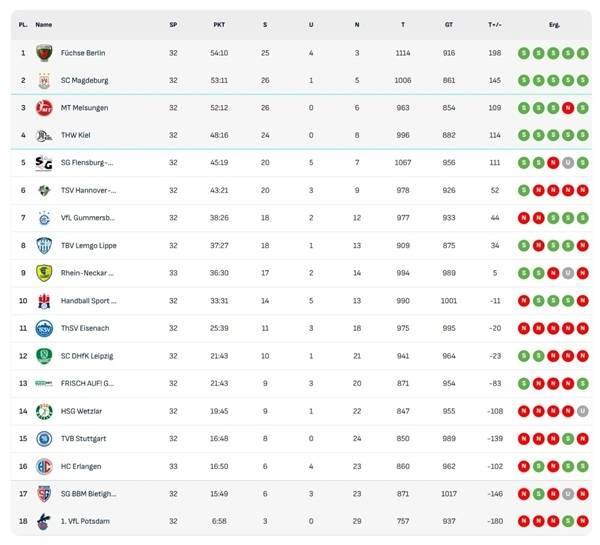600x545 pixels.
Task: Click the VfL Gummersbach crest icon
Action: (44, 218)
